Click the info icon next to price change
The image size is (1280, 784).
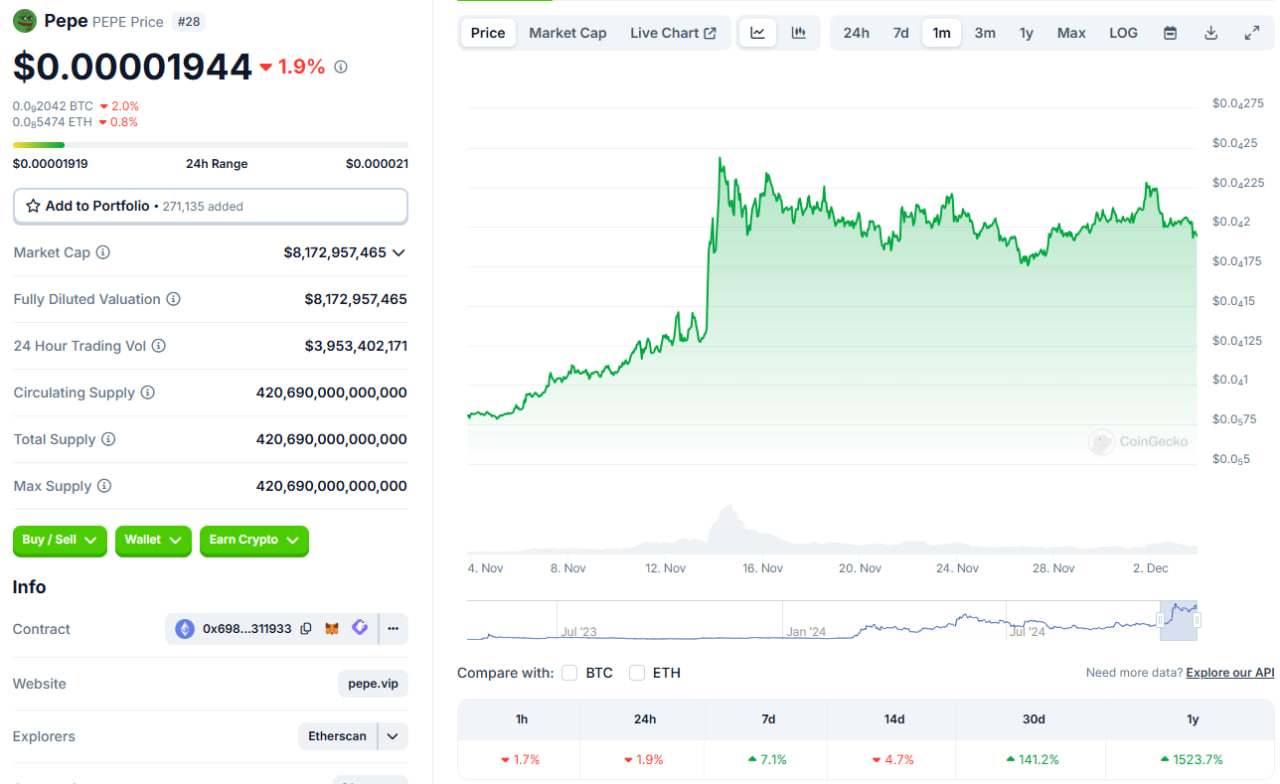click(x=340, y=67)
